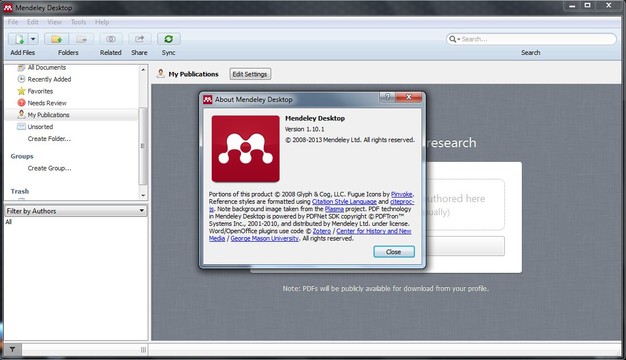
Task: Click the Favorites star icon
Action: (x=22, y=91)
